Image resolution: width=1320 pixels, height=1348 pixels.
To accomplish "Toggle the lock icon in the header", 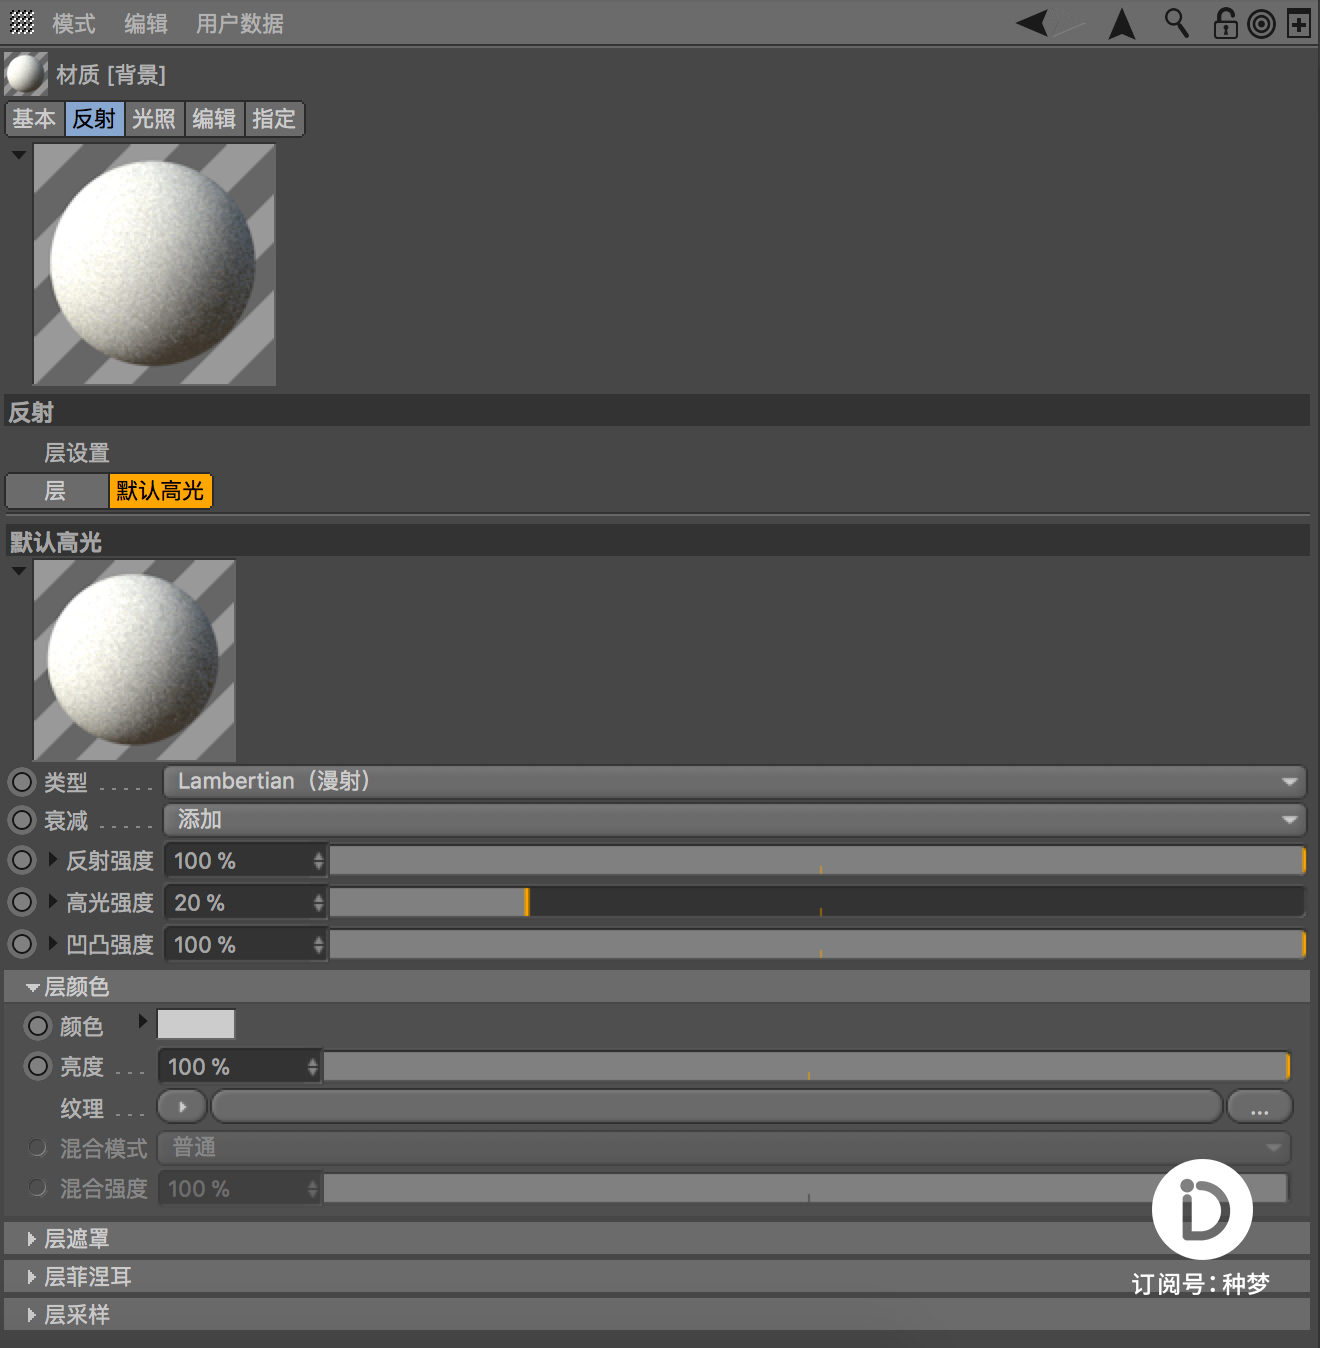I will (1225, 22).
